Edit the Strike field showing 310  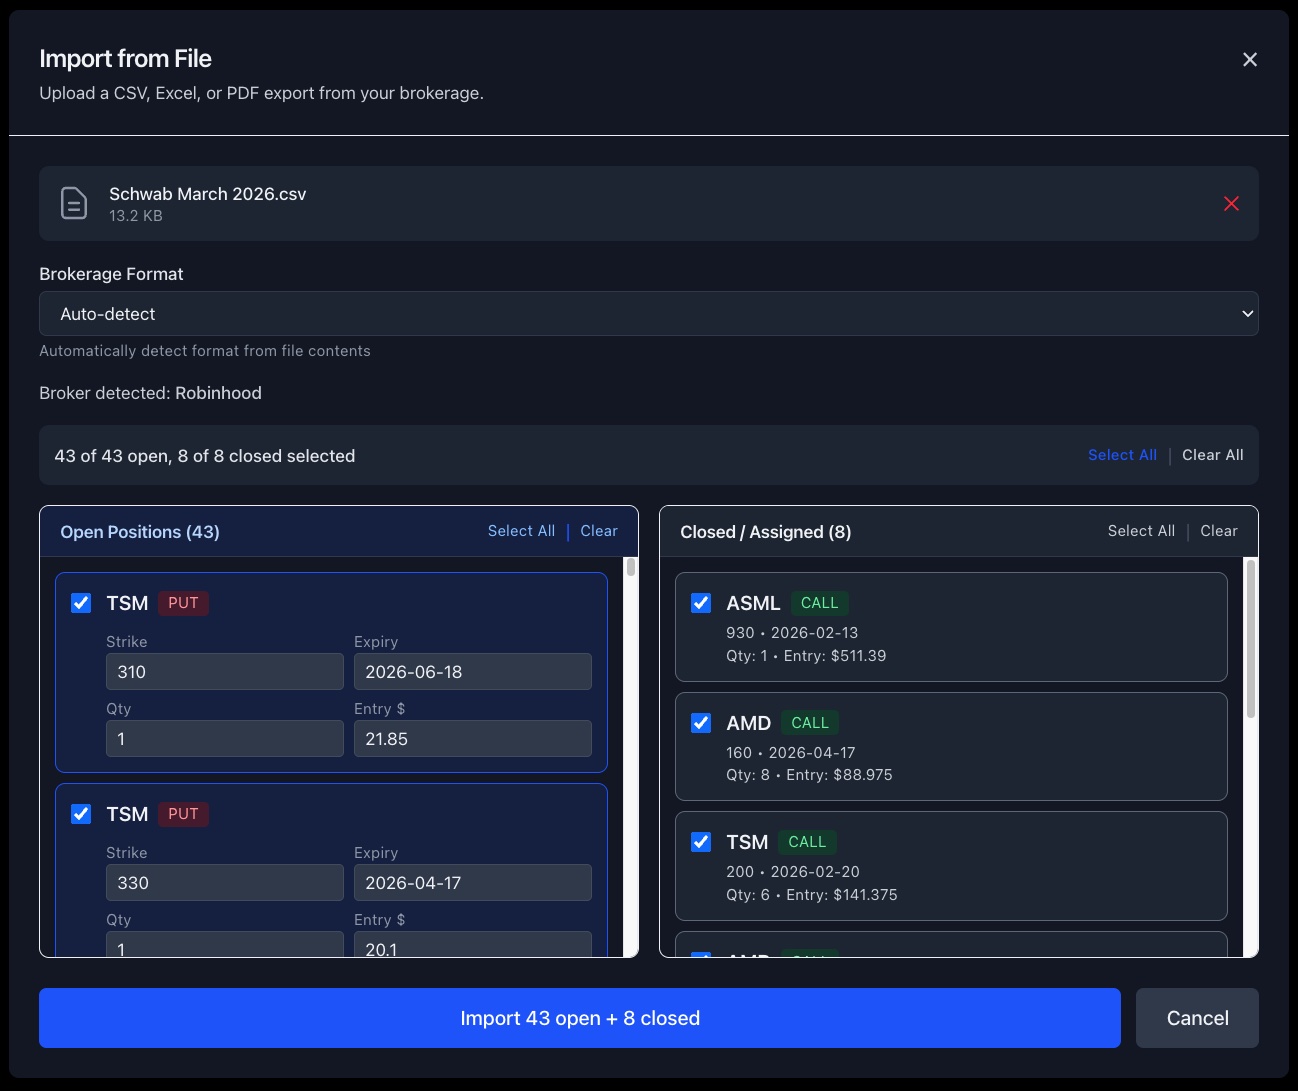click(x=224, y=671)
